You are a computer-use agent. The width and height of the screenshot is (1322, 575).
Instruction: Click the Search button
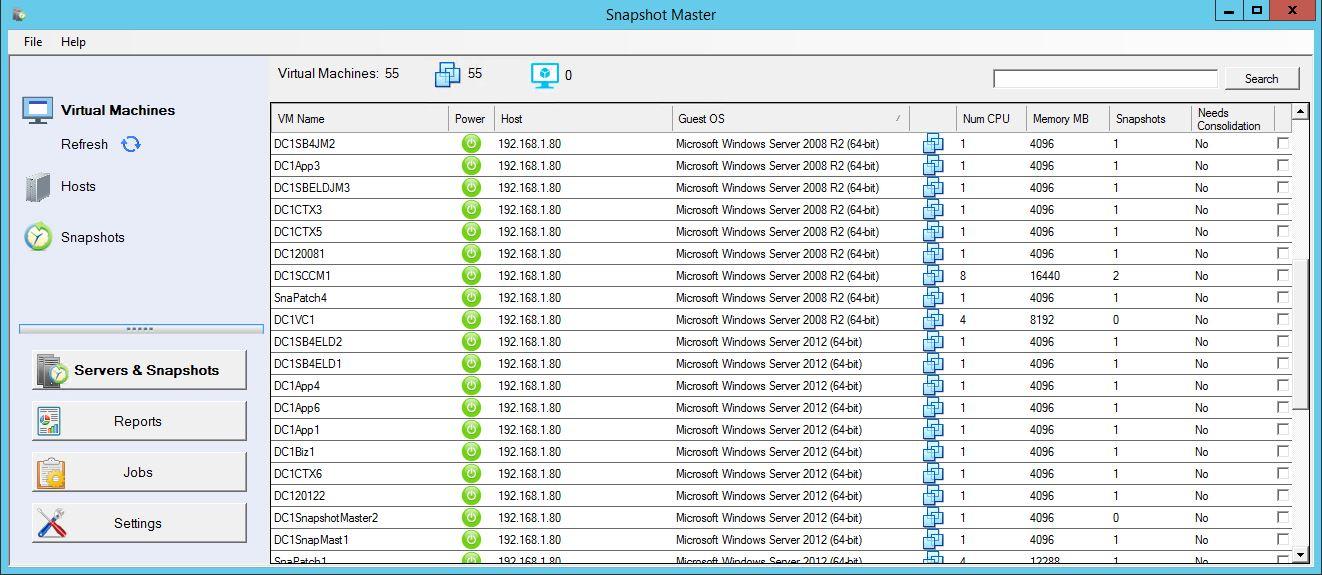tap(1261, 79)
